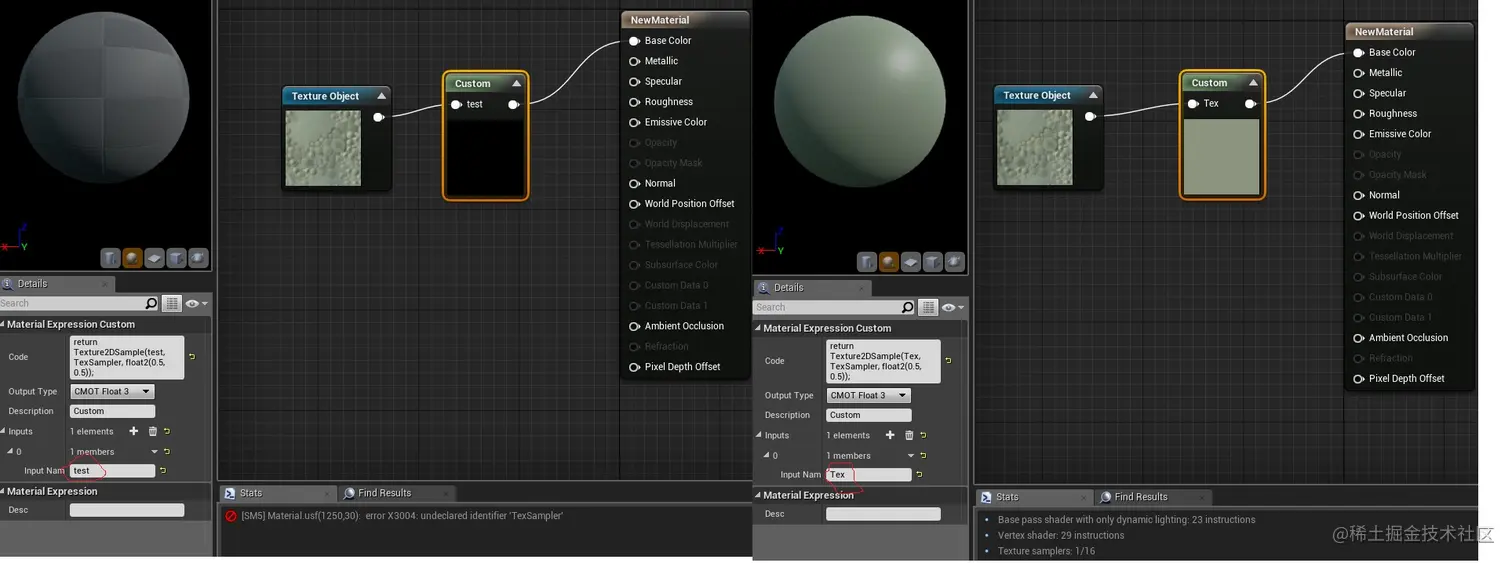Select cube preview mesh in right viewport
Image resolution: width=1512 pixels, height=563 pixels.
click(933, 262)
